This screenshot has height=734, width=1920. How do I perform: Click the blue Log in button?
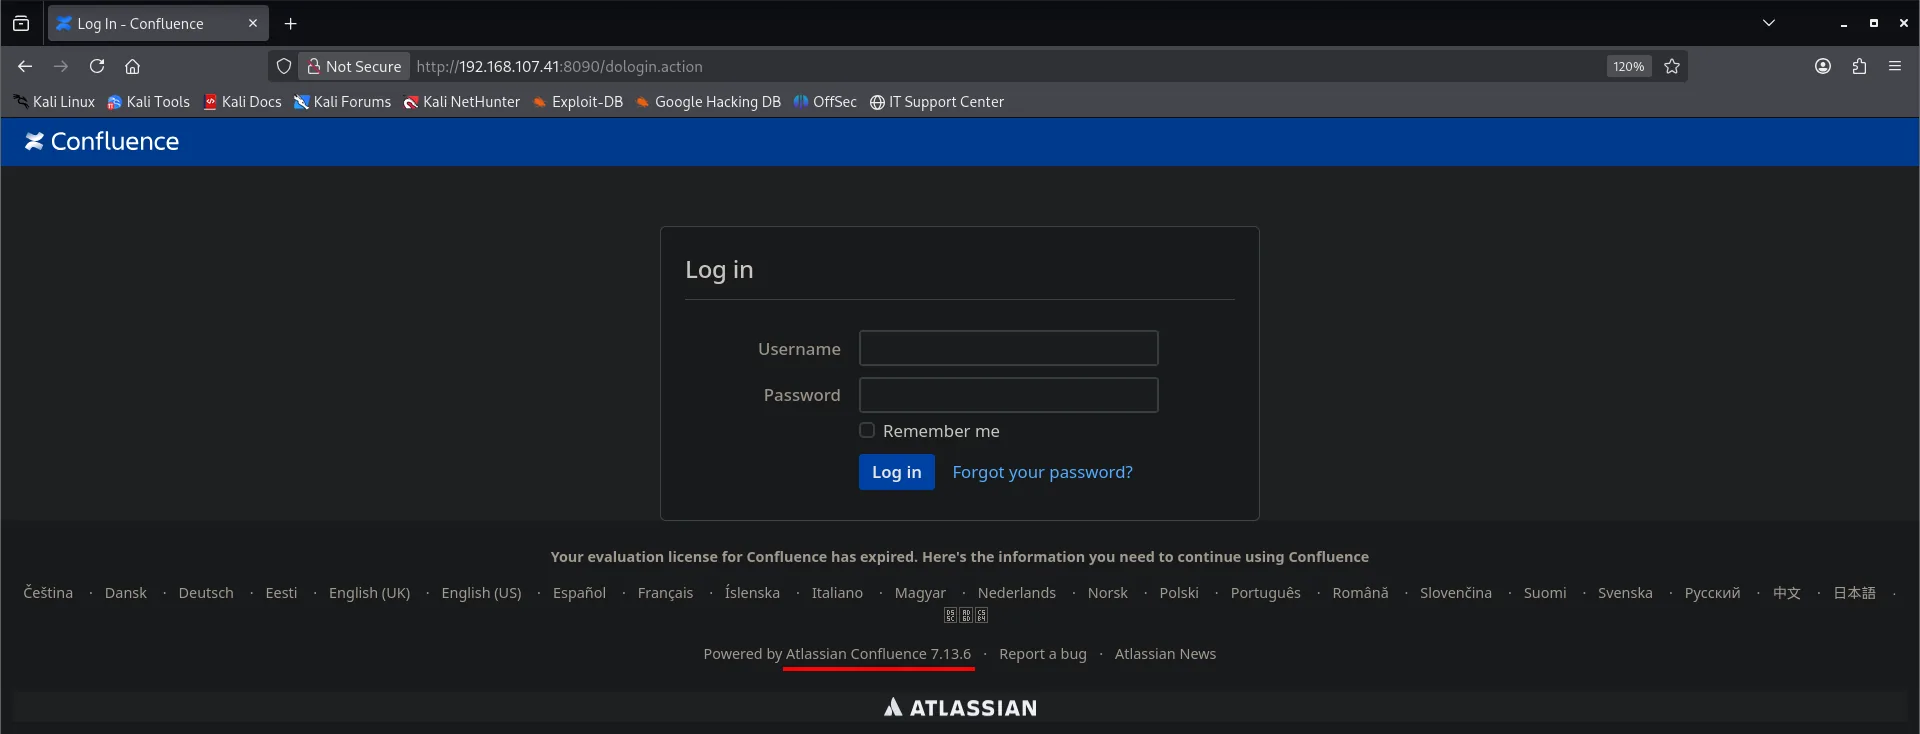[x=897, y=472]
